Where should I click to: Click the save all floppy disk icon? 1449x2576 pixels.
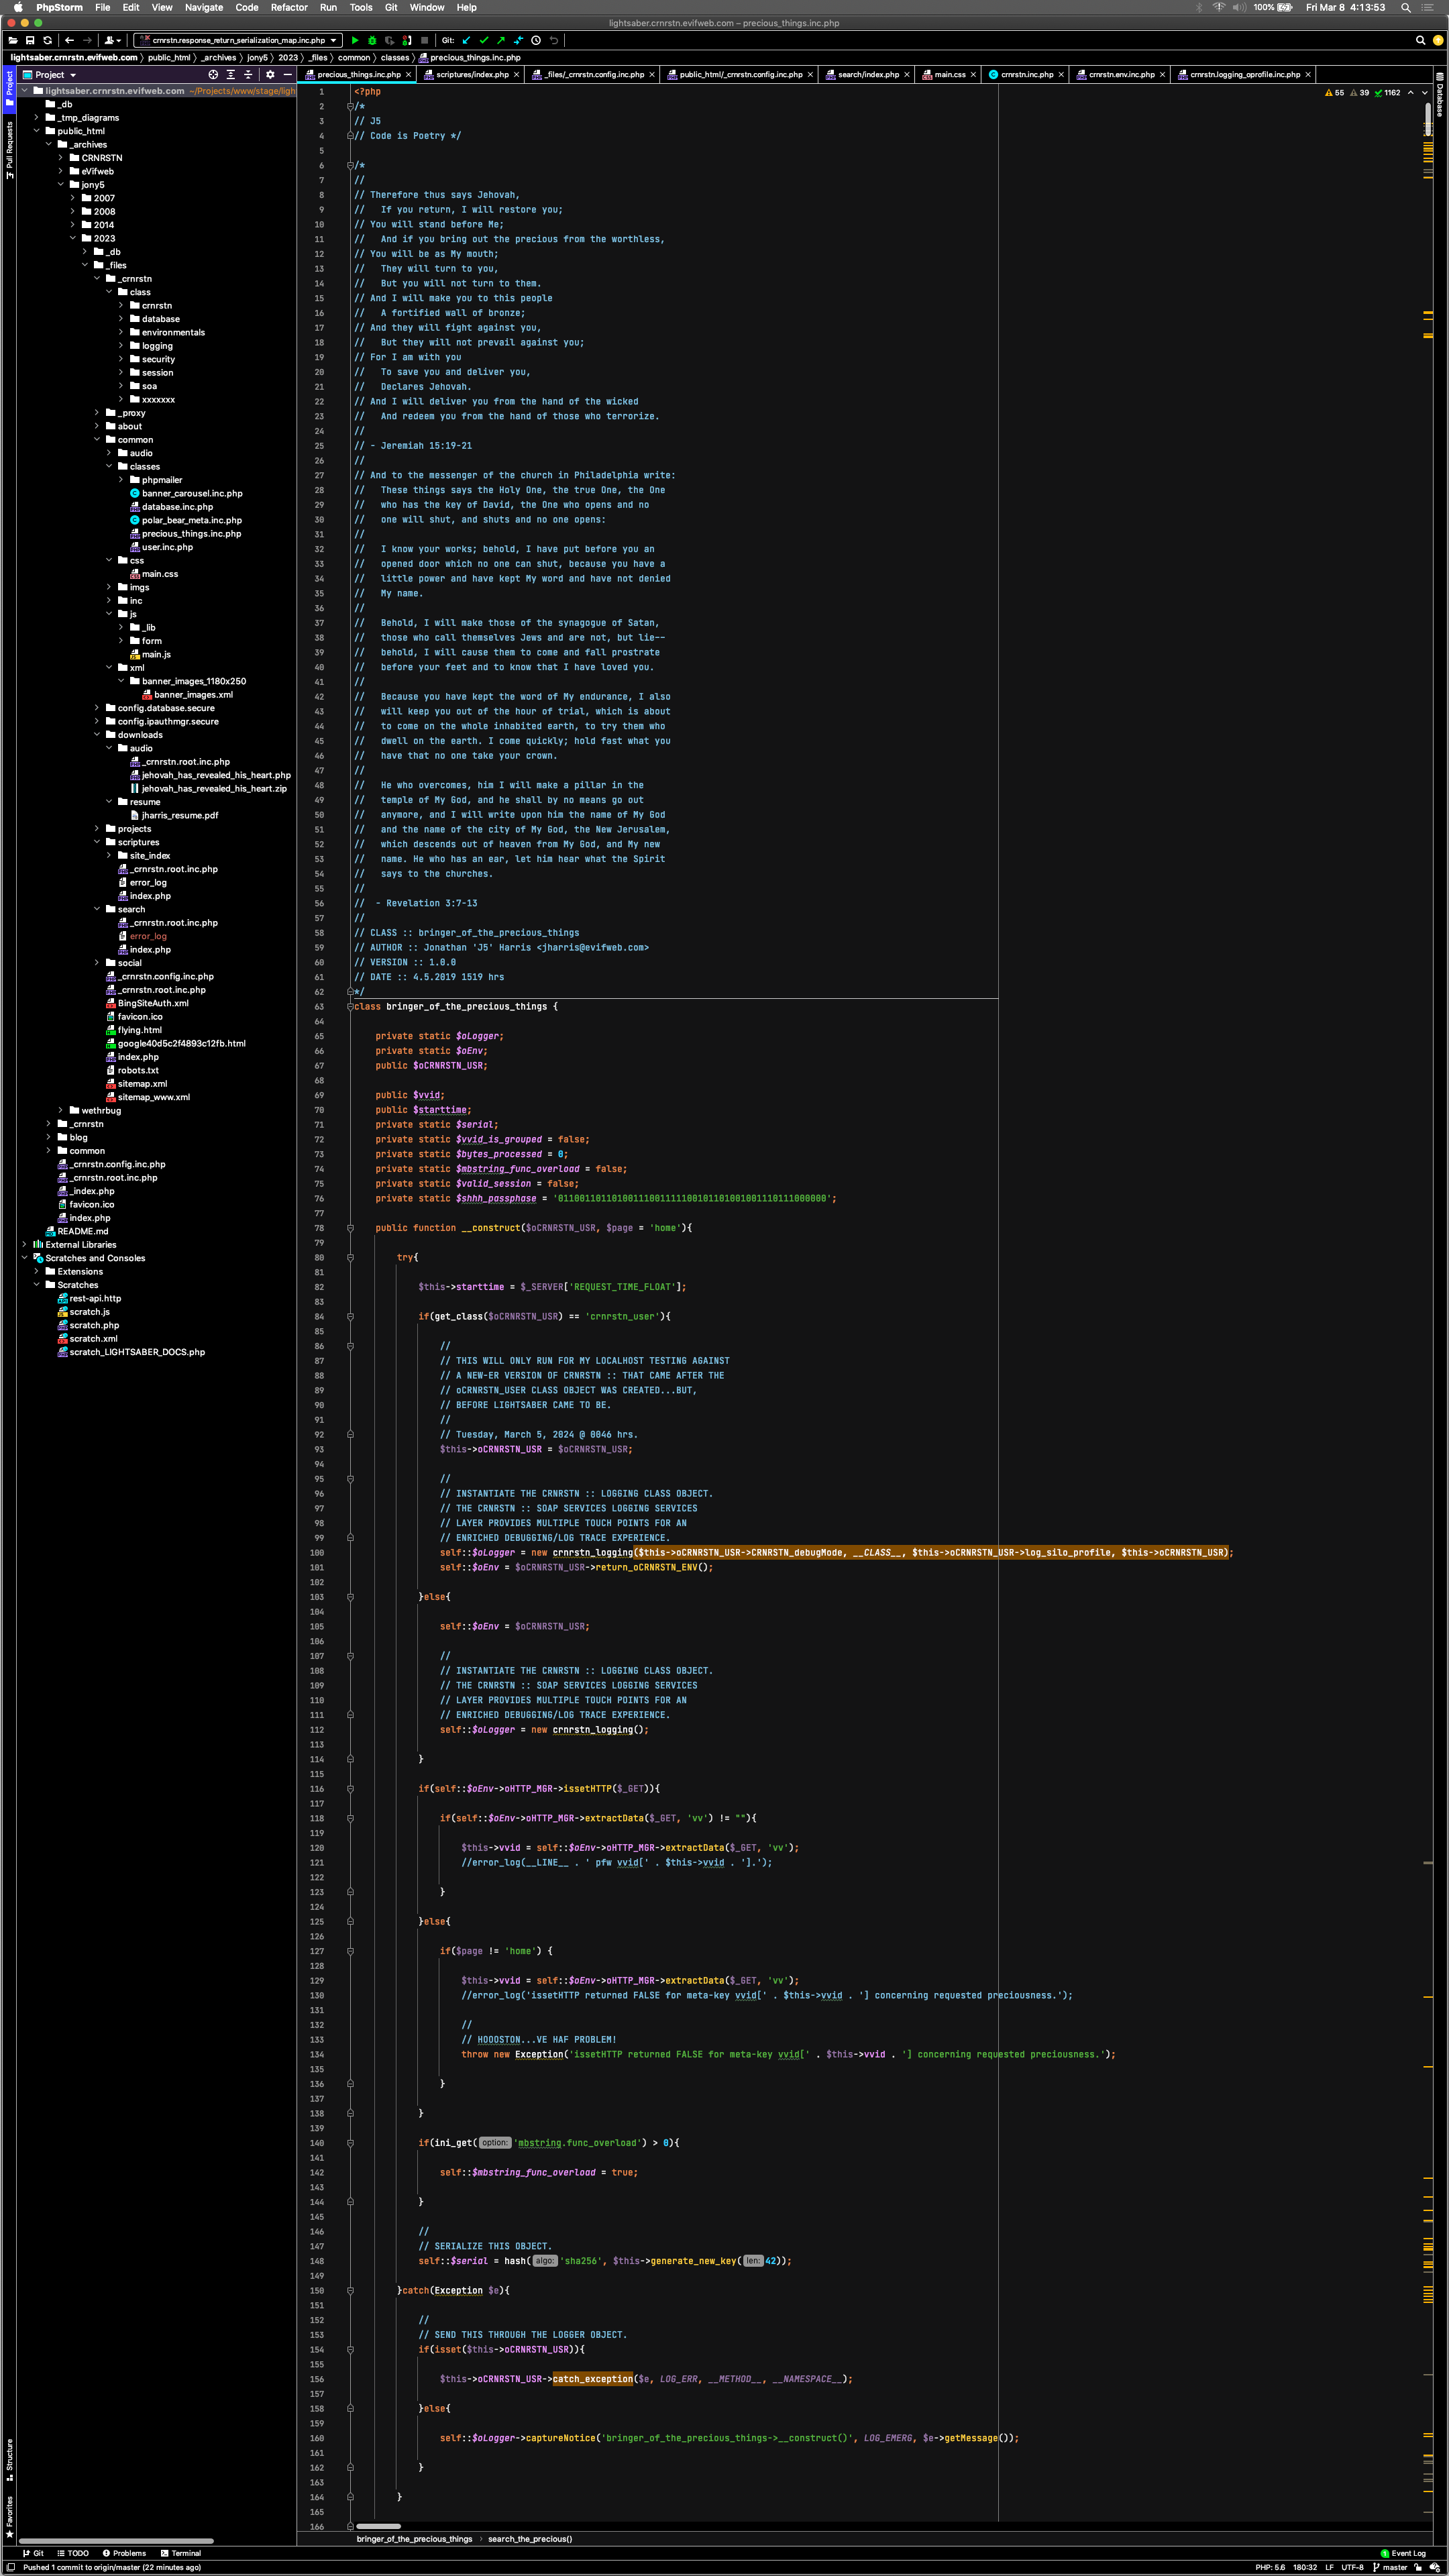point(30,41)
